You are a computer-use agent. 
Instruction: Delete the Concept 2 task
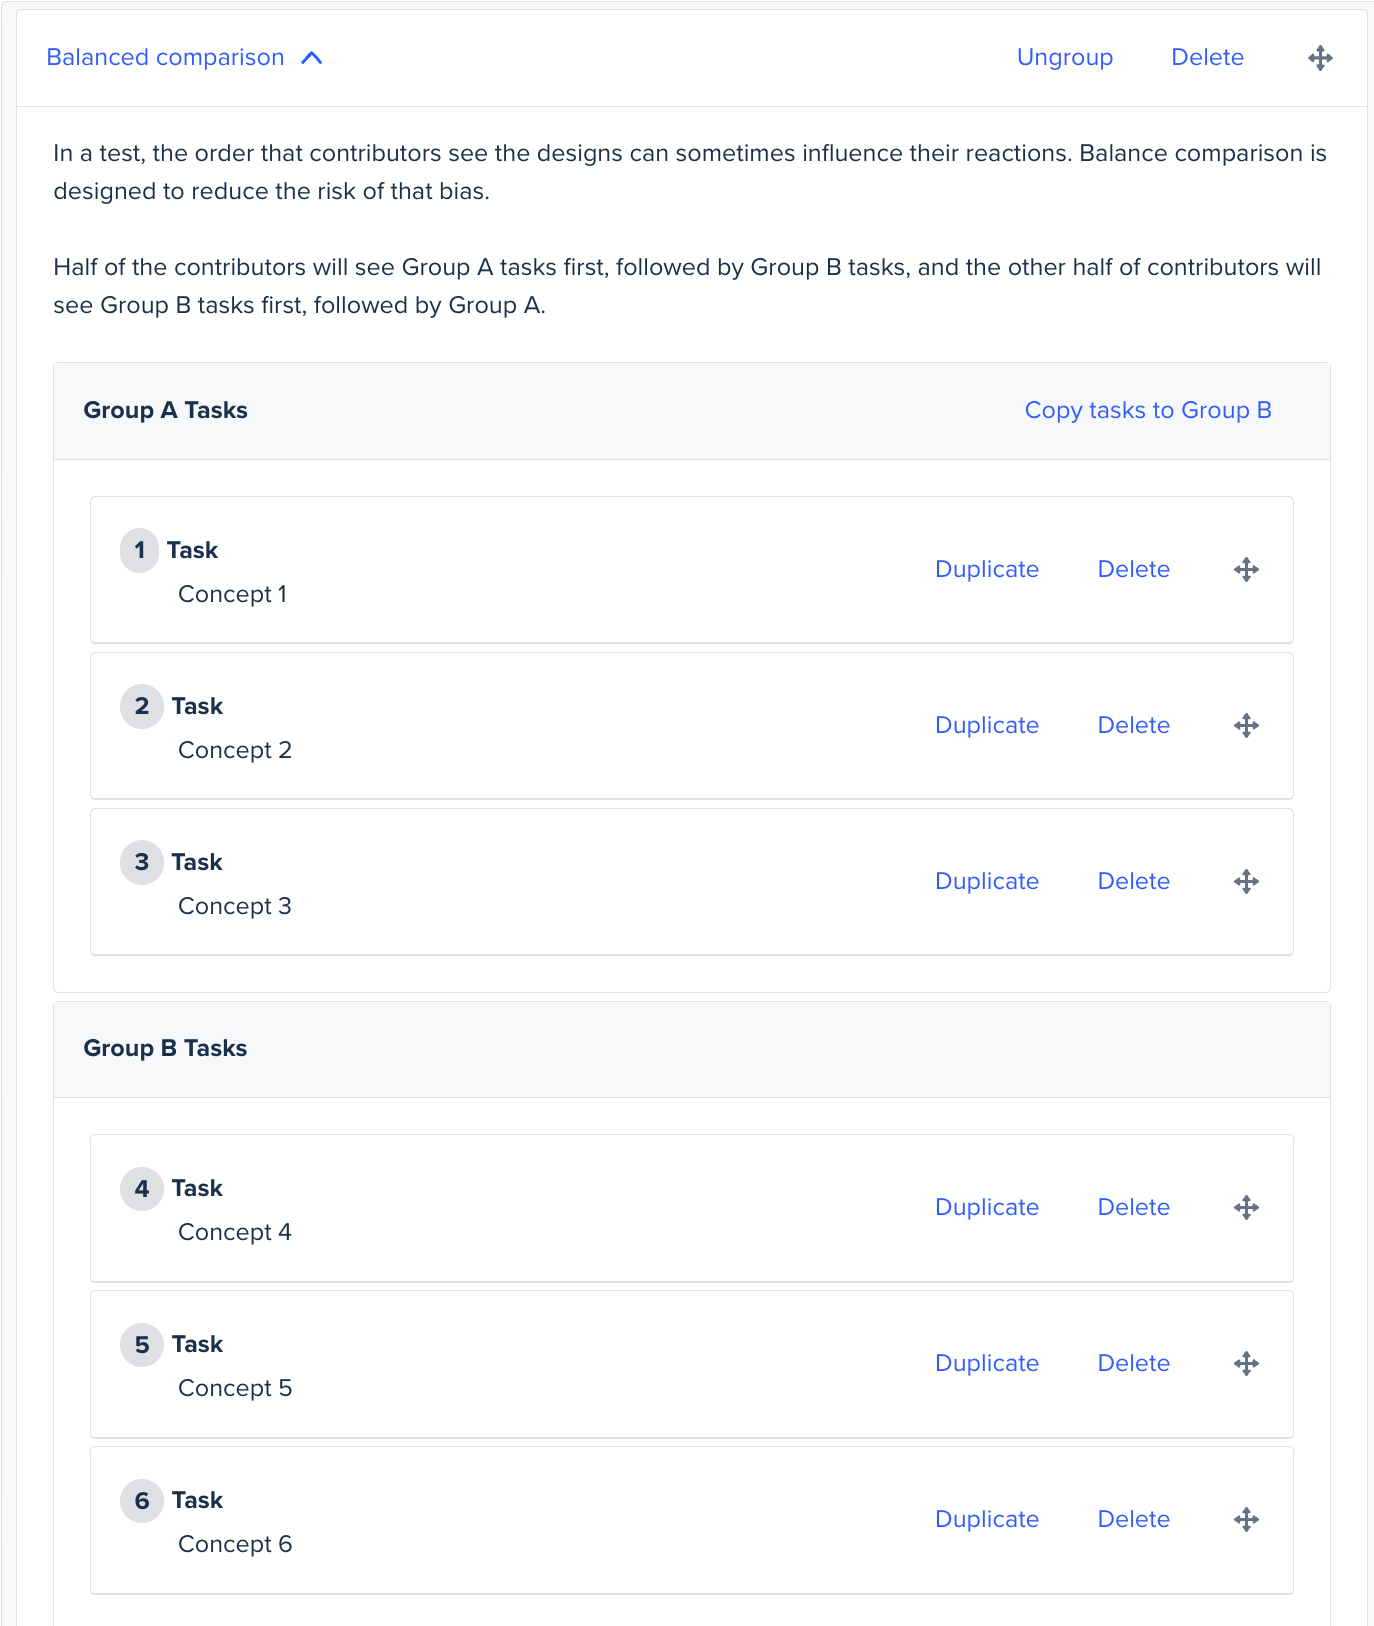[1133, 726]
